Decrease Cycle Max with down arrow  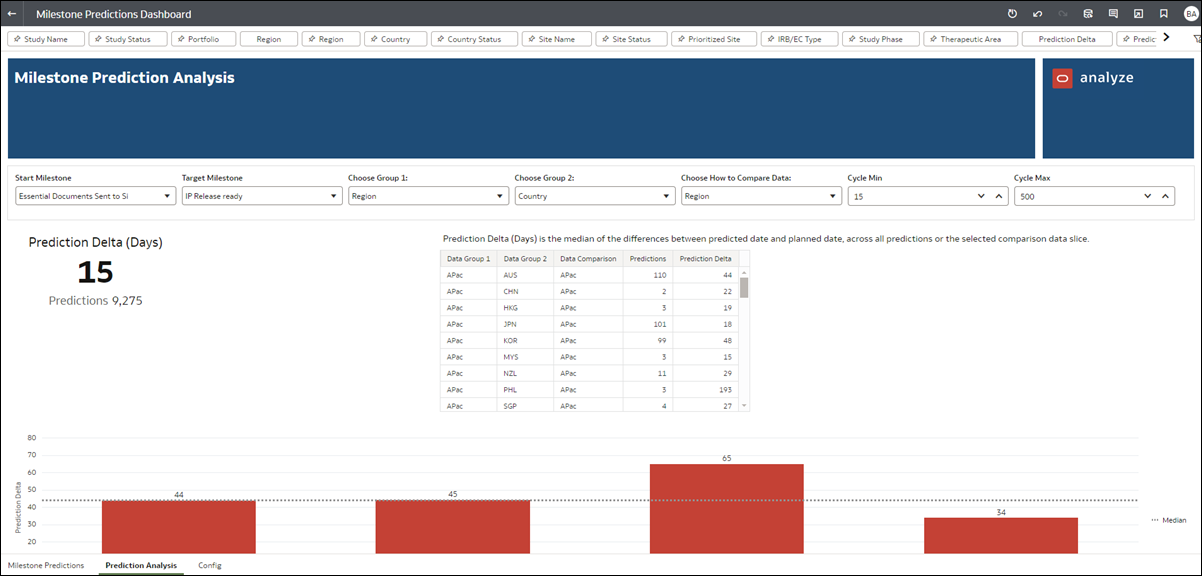click(1148, 197)
